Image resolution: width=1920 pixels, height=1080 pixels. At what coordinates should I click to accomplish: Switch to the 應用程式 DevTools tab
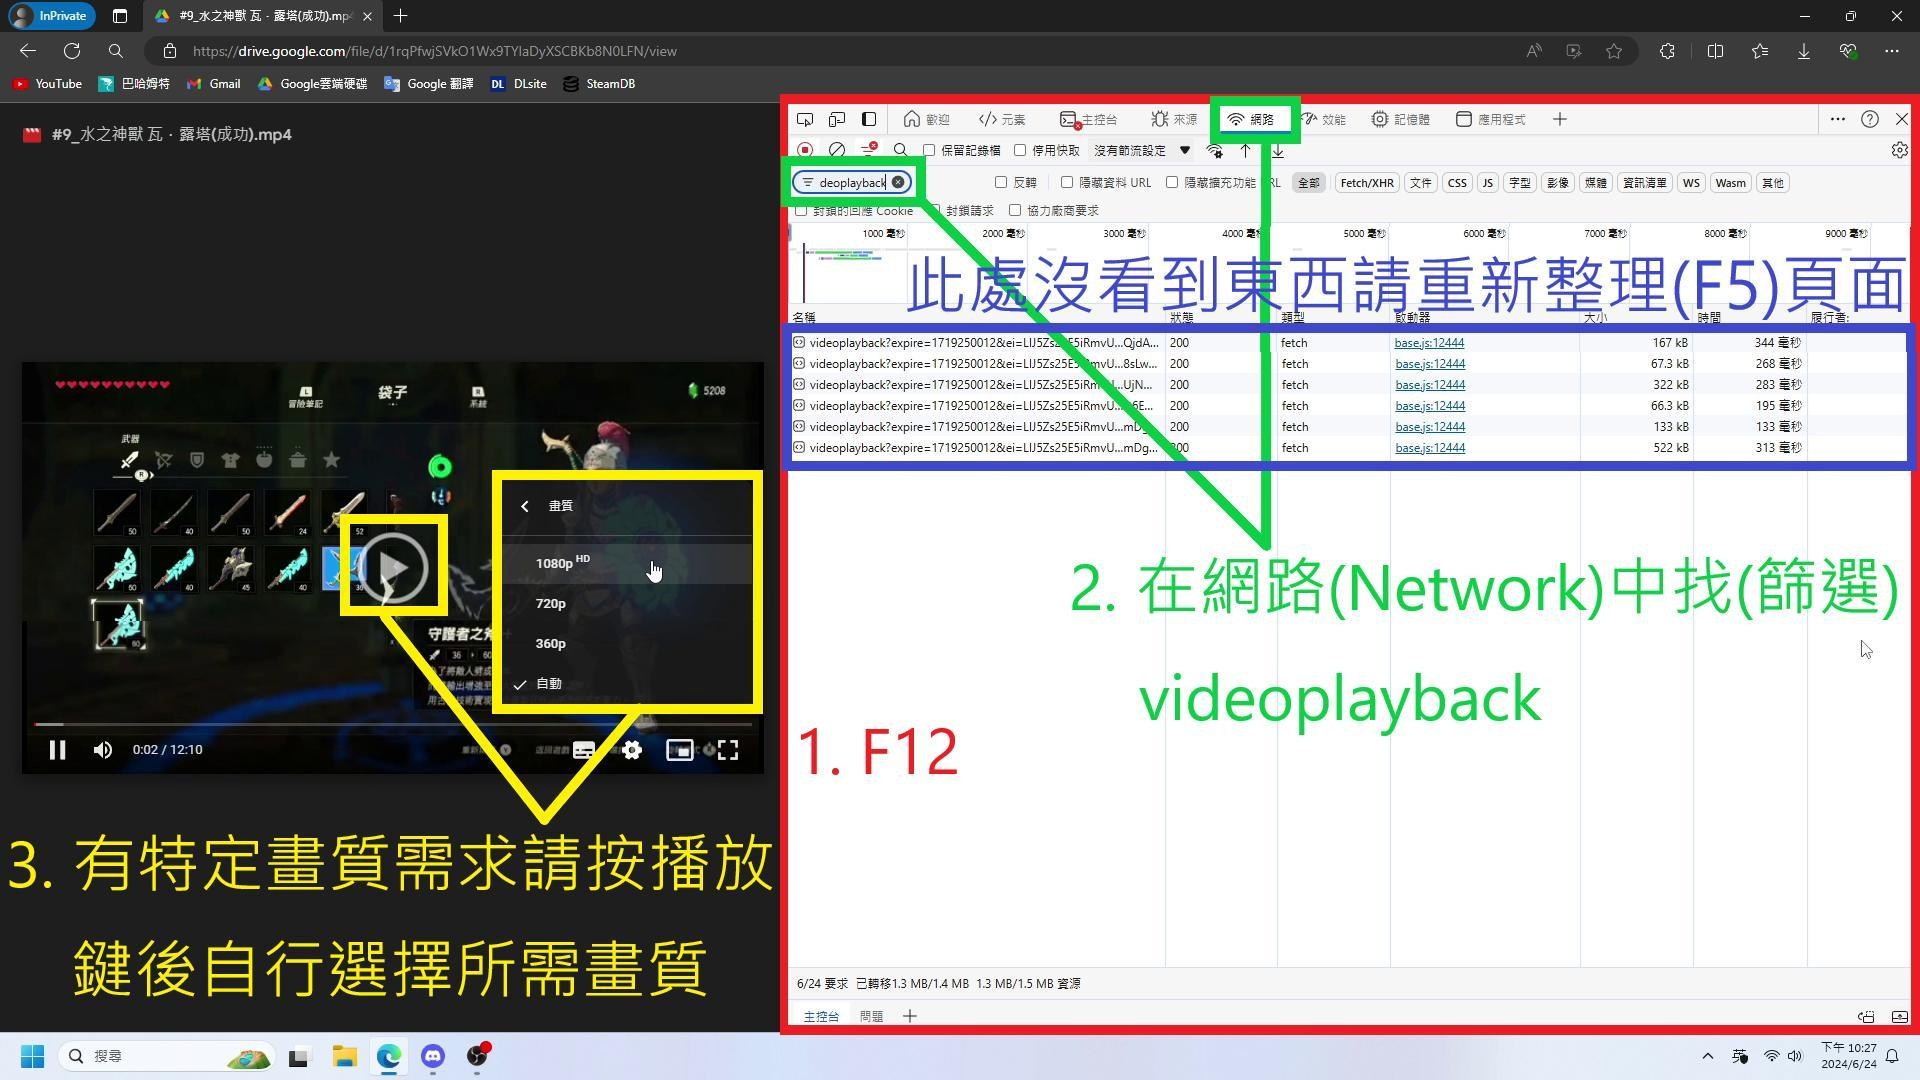coord(1490,119)
